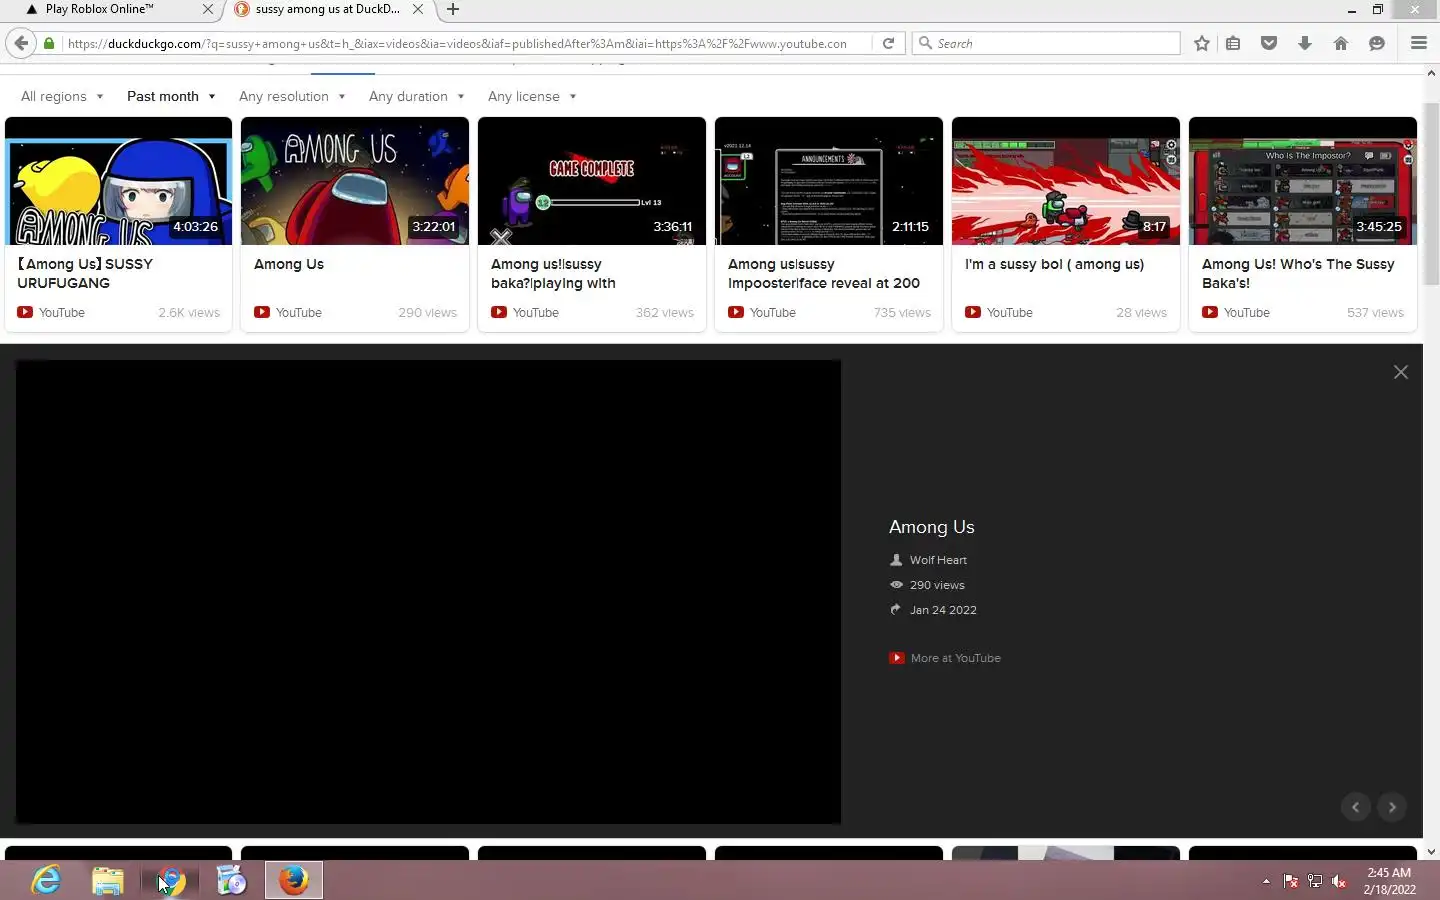The height and width of the screenshot is (900, 1440).
Task: Click the green padlock site security icon
Action: tap(48, 43)
